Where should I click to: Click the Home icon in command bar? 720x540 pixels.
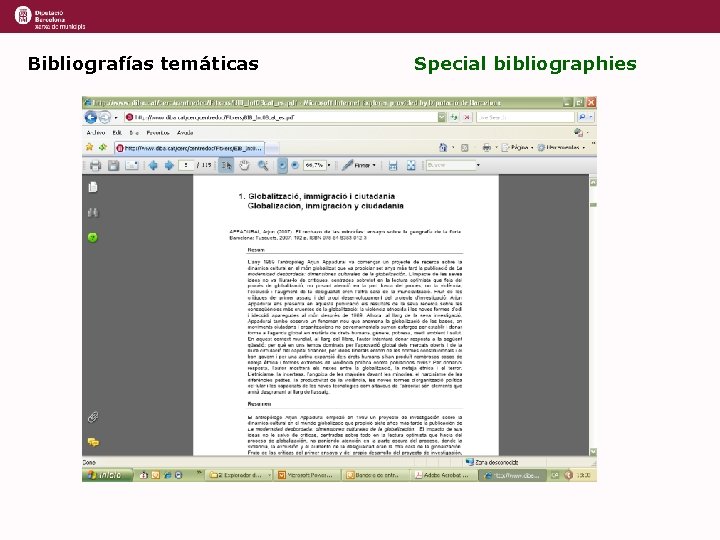443,147
